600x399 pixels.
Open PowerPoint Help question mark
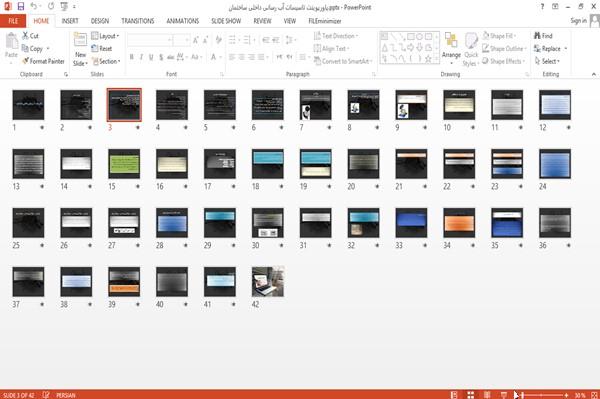pyautogui.click(x=542, y=7)
